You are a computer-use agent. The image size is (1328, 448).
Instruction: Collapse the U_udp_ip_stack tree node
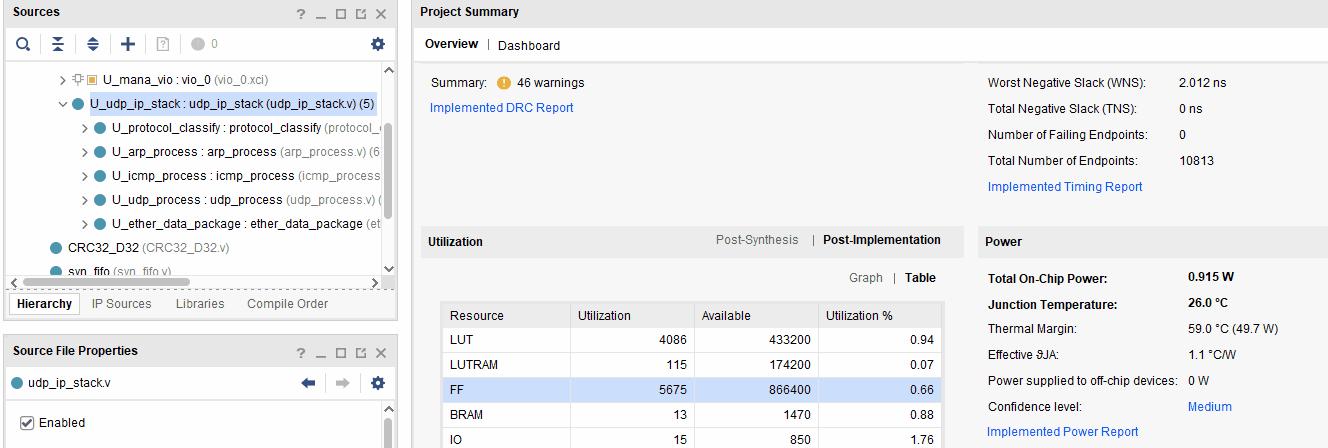[63, 104]
